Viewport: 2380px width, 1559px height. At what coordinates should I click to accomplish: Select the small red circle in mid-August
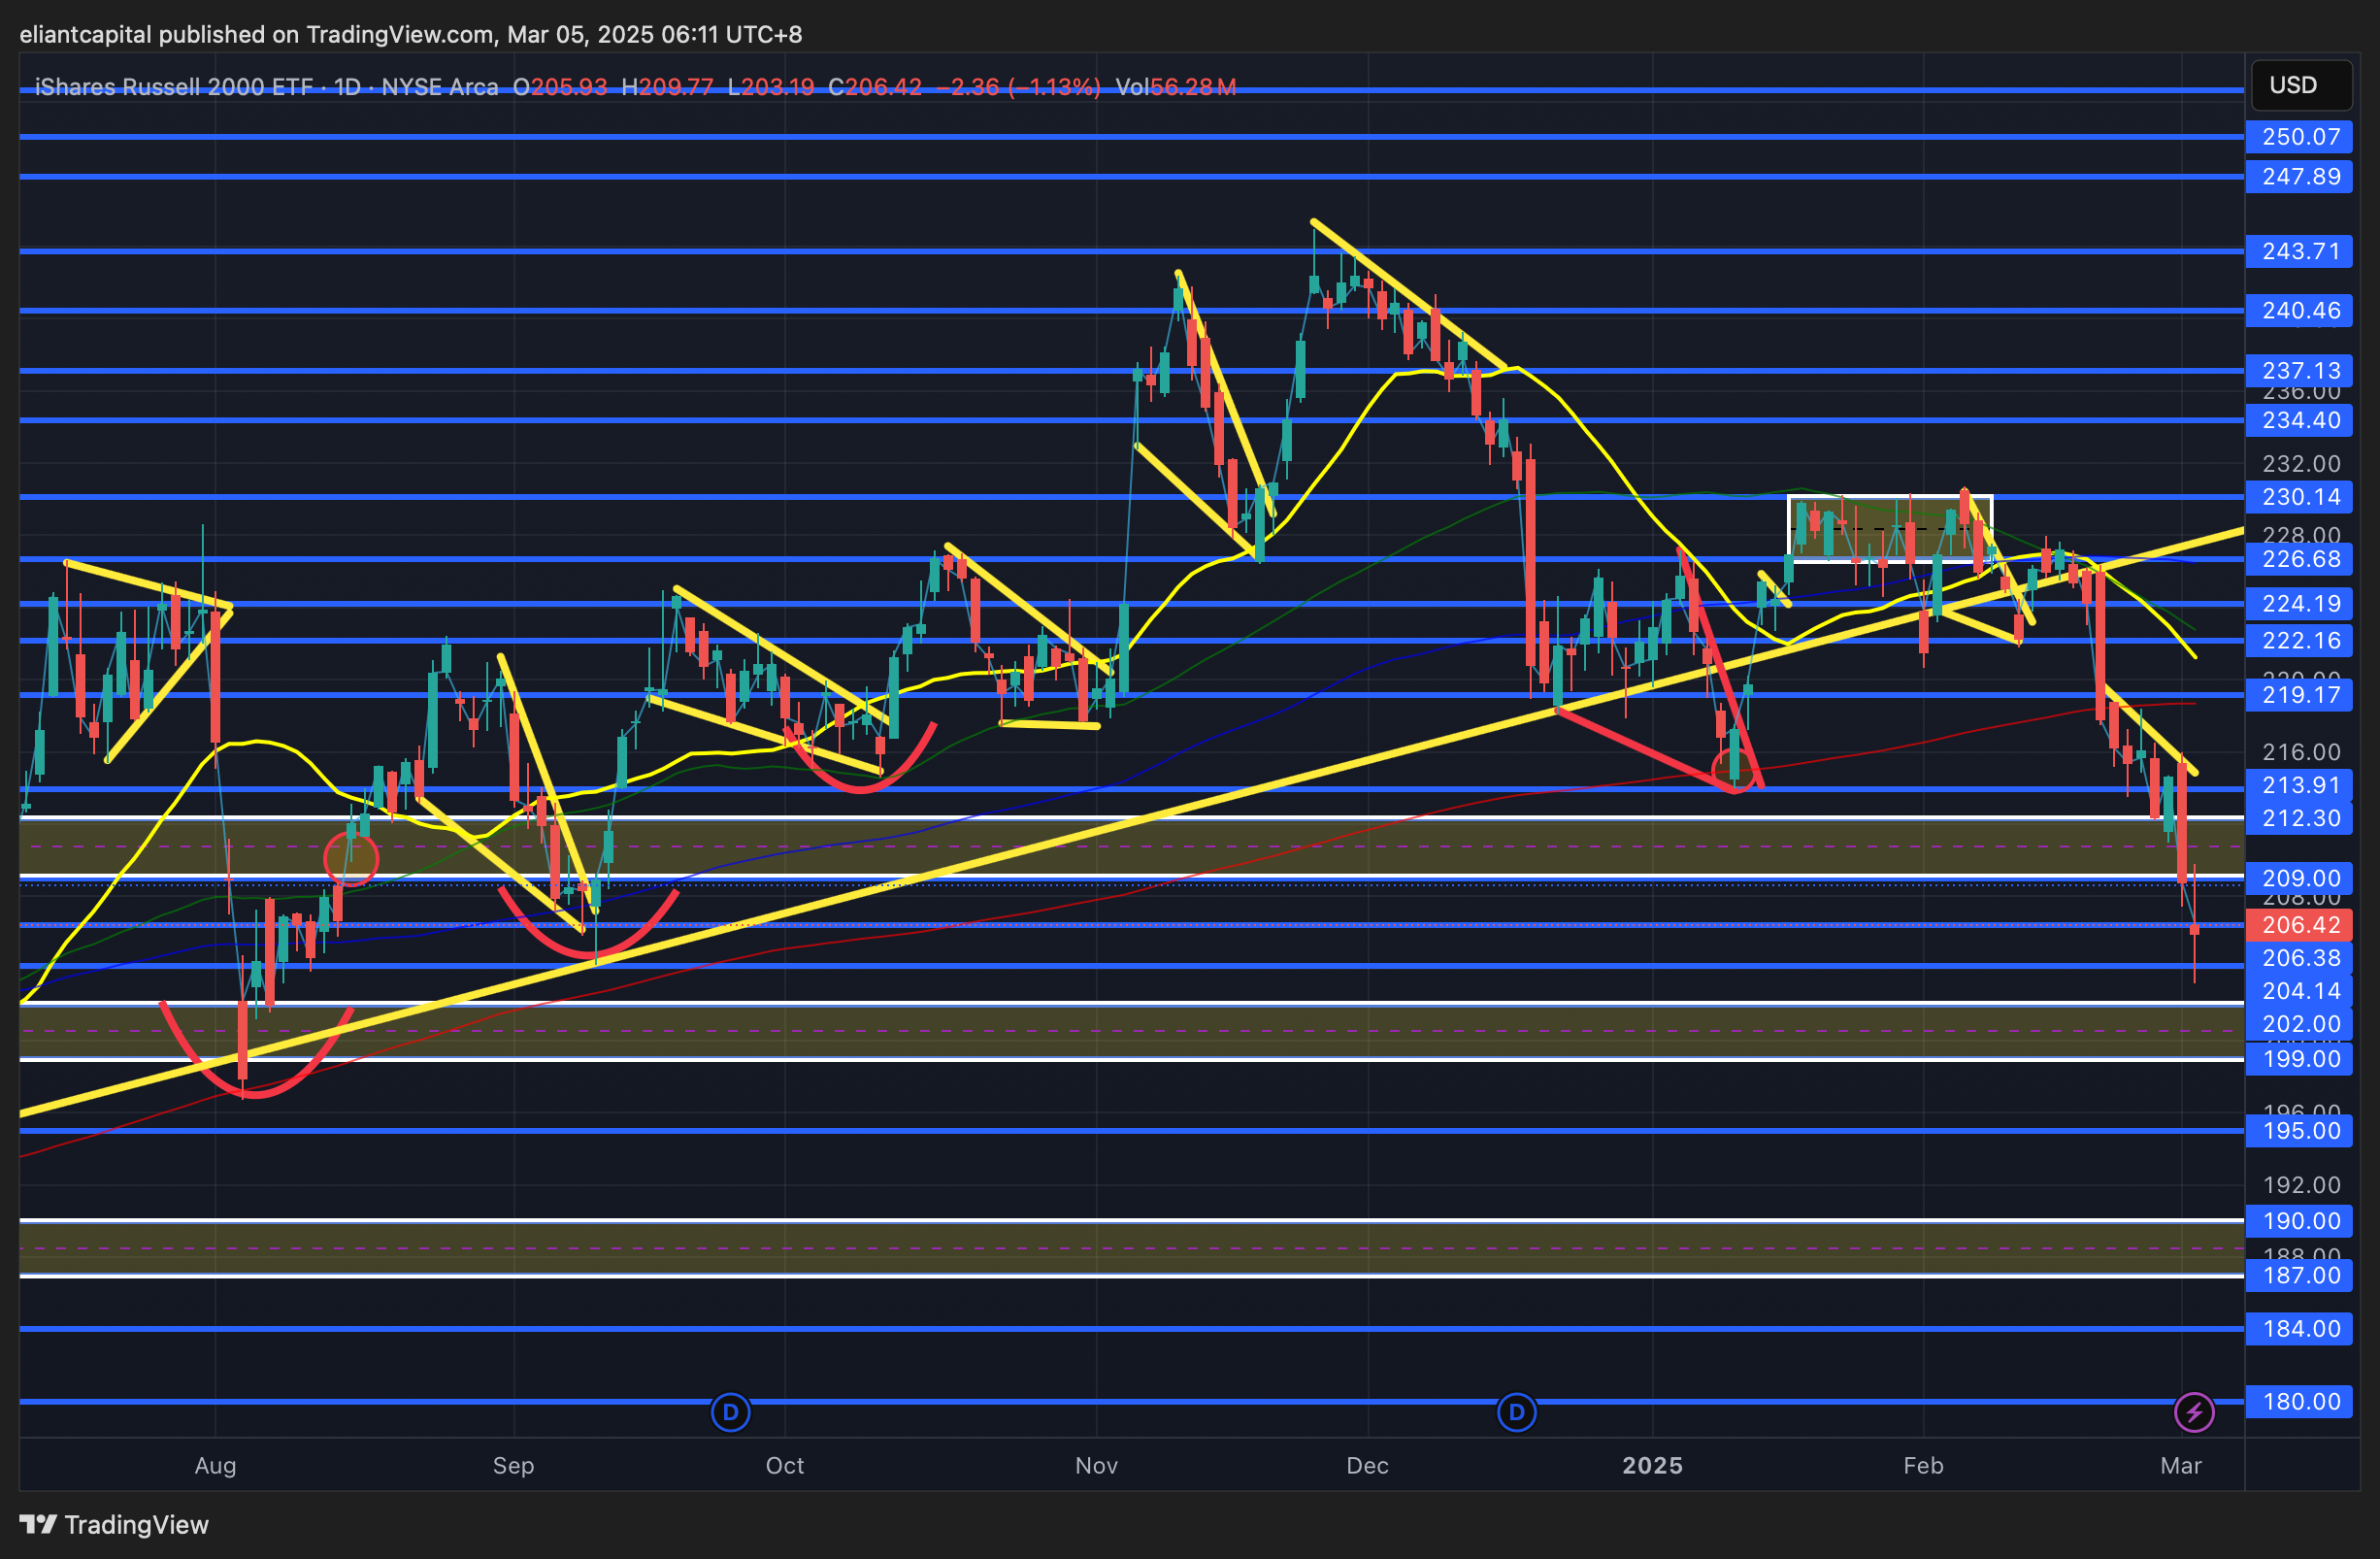tap(351, 858)
